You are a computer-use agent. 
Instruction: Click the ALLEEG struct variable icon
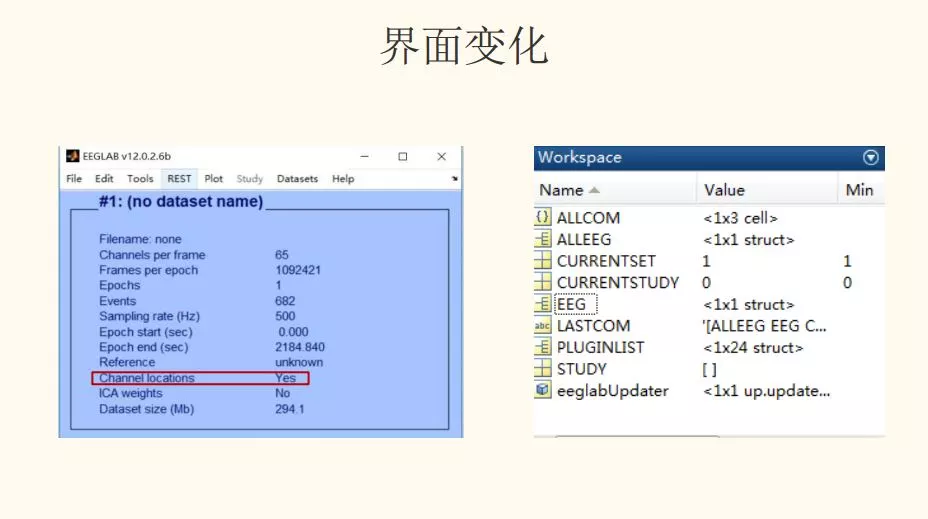[x=543, y=240]
